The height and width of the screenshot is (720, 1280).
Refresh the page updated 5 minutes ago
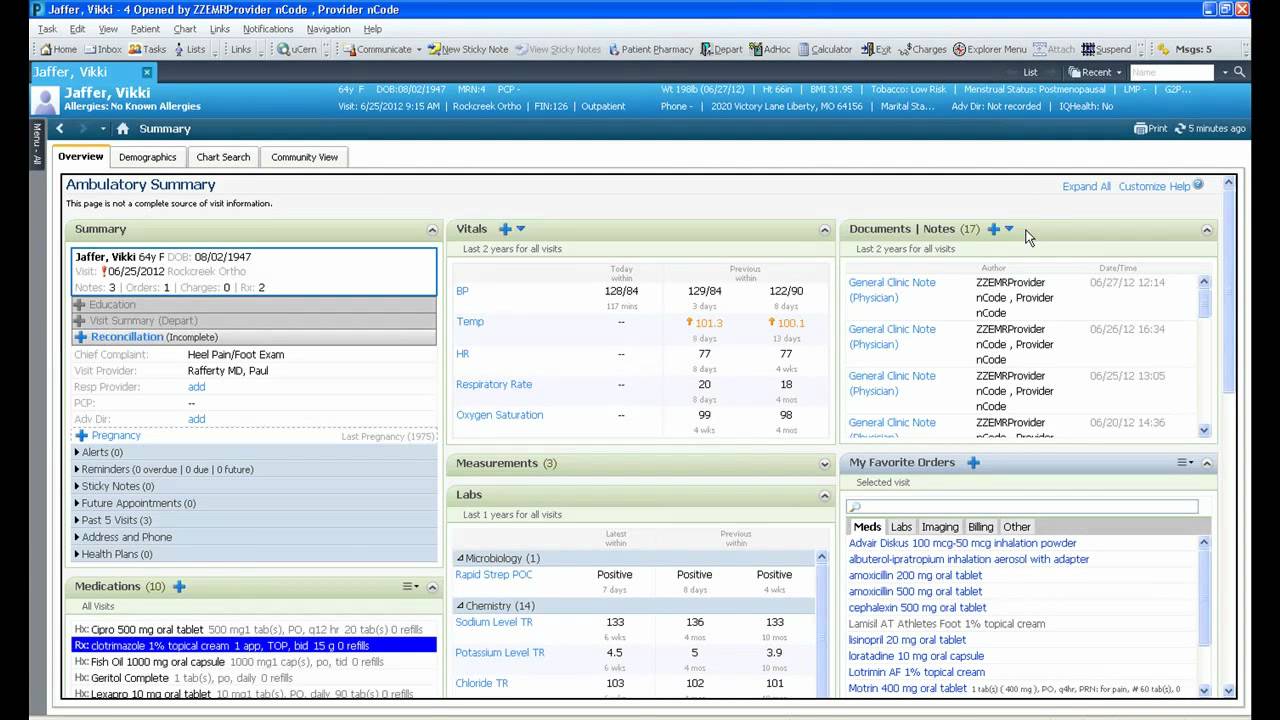point(1210,129)
